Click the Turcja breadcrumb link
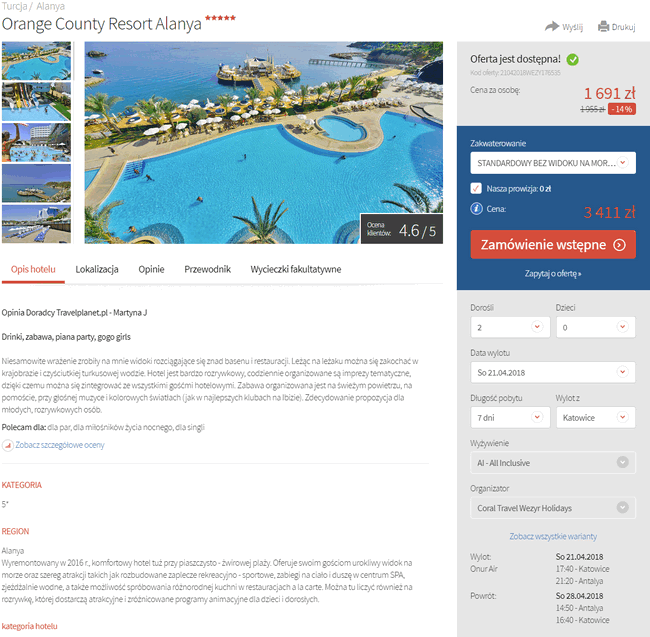The height and width of the screenshot is (637, 650). (14, 6)
